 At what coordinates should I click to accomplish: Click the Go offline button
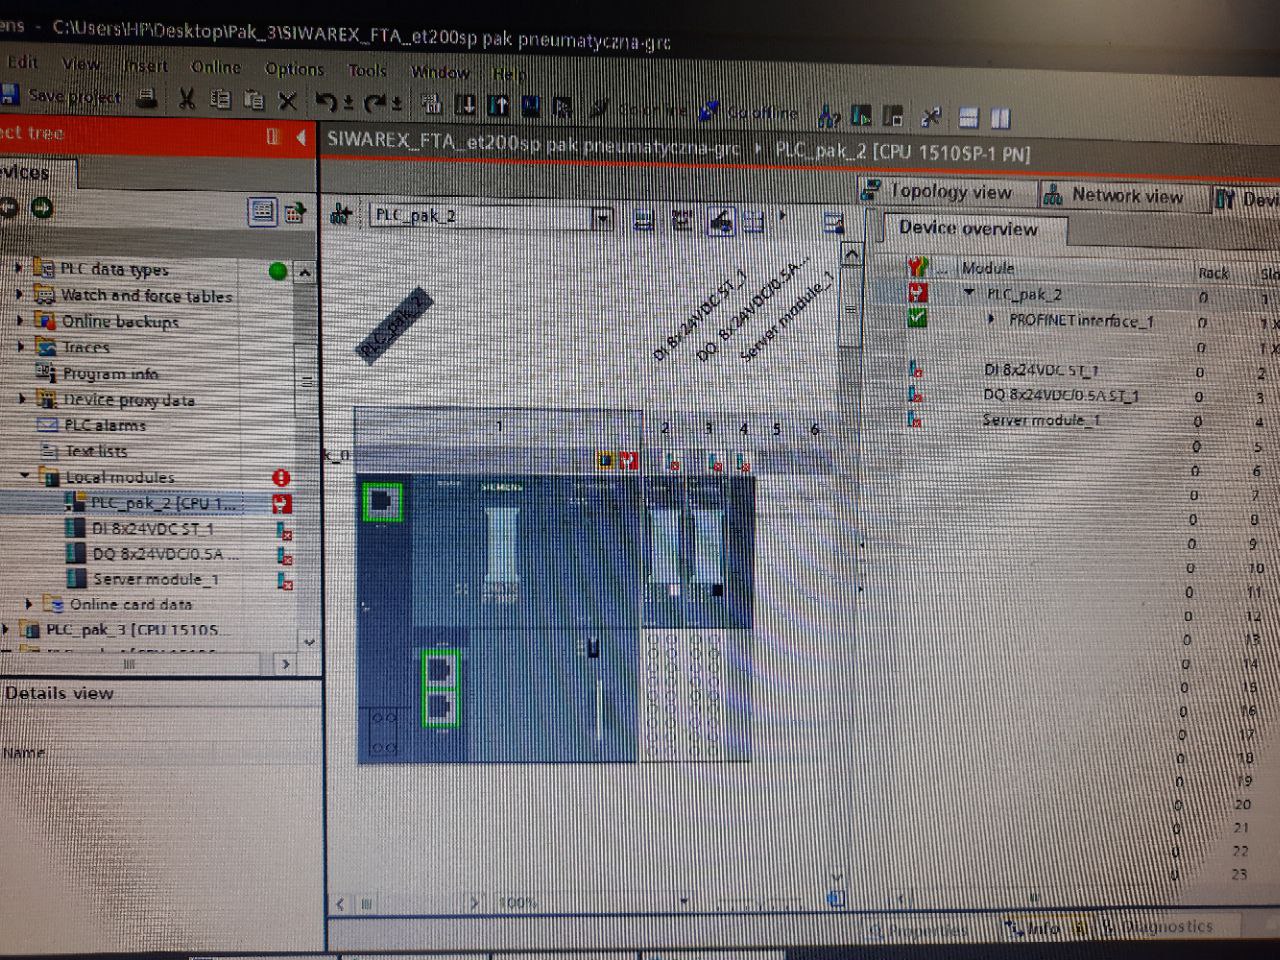pos(749,112)
